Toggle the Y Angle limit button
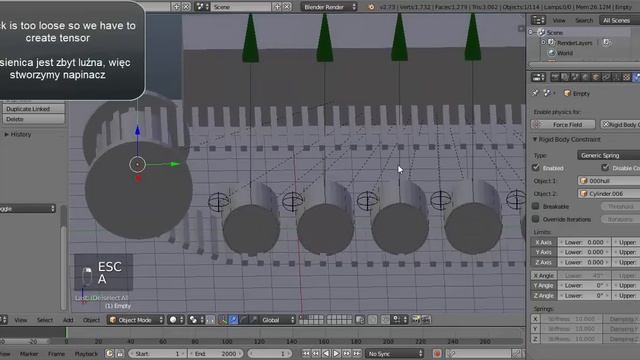 (x=543, y=285)
